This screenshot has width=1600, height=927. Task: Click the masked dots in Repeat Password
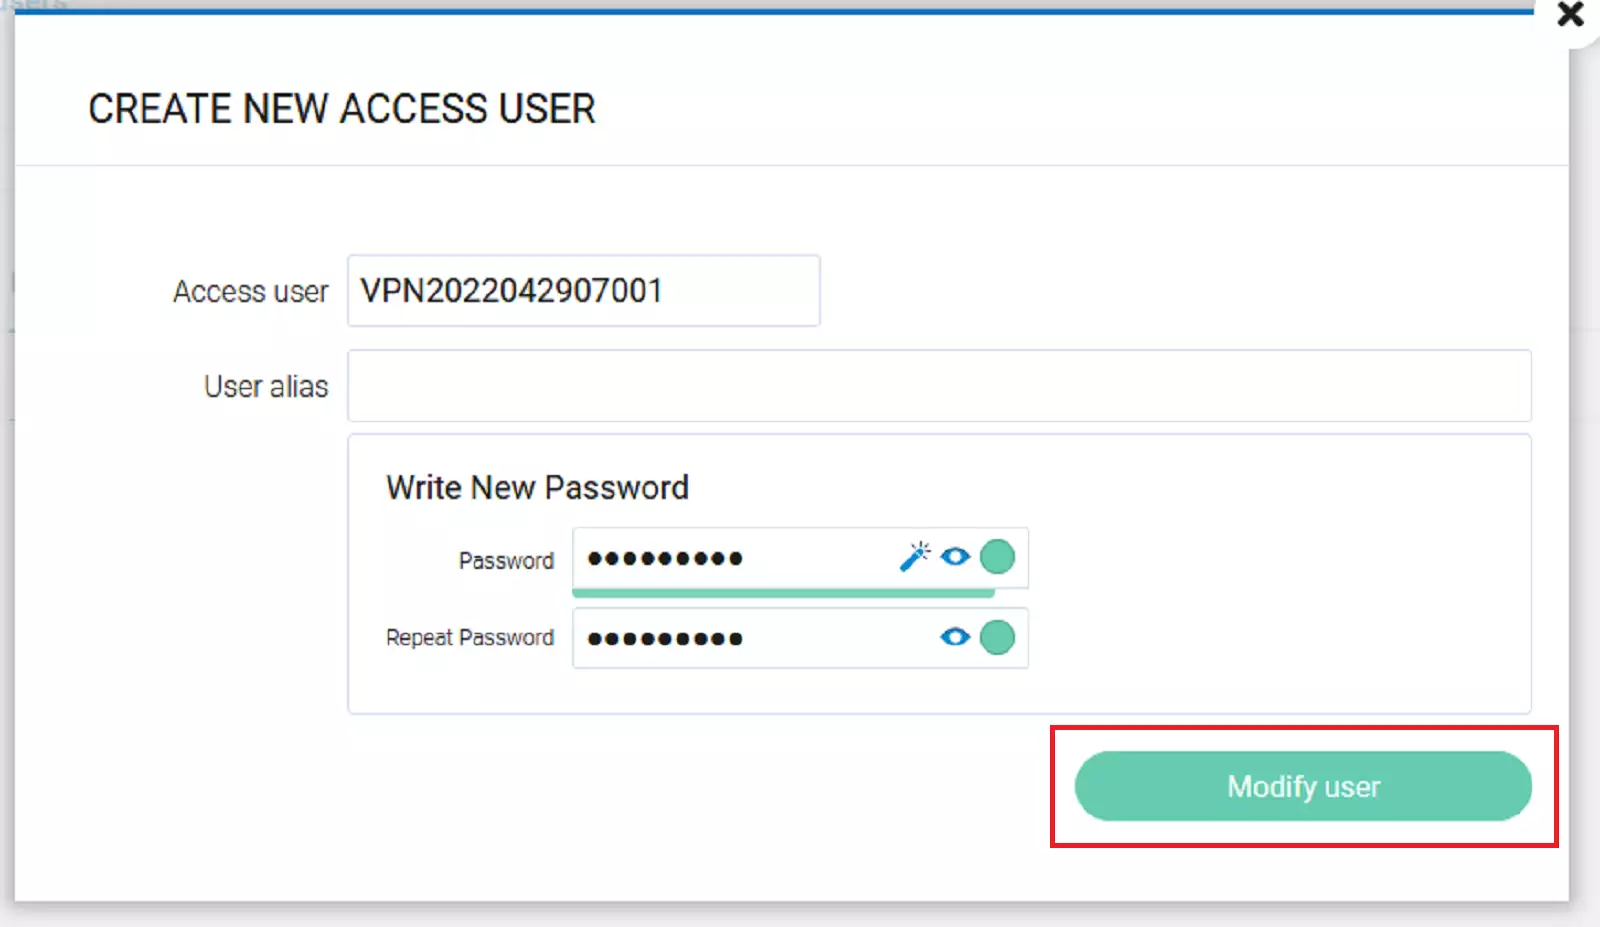(665, 639)
